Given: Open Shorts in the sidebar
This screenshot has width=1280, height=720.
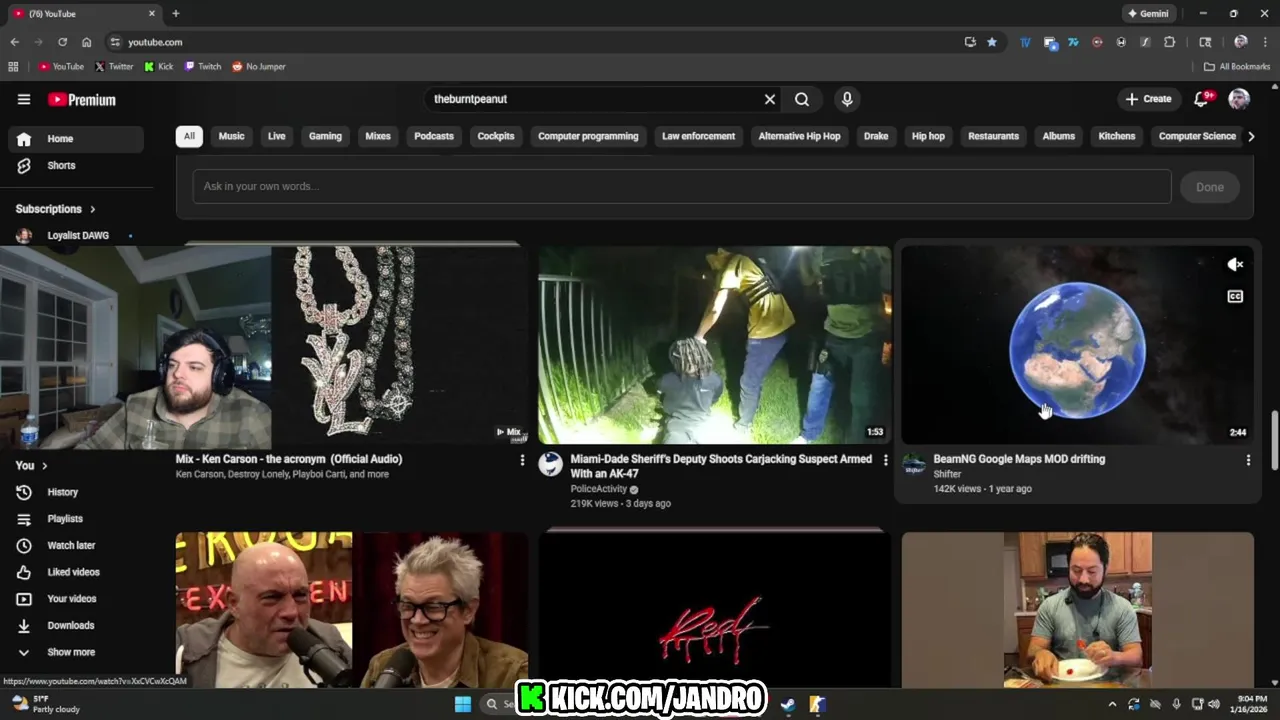Looking at the screenshot, I should (x=76, y=165).
